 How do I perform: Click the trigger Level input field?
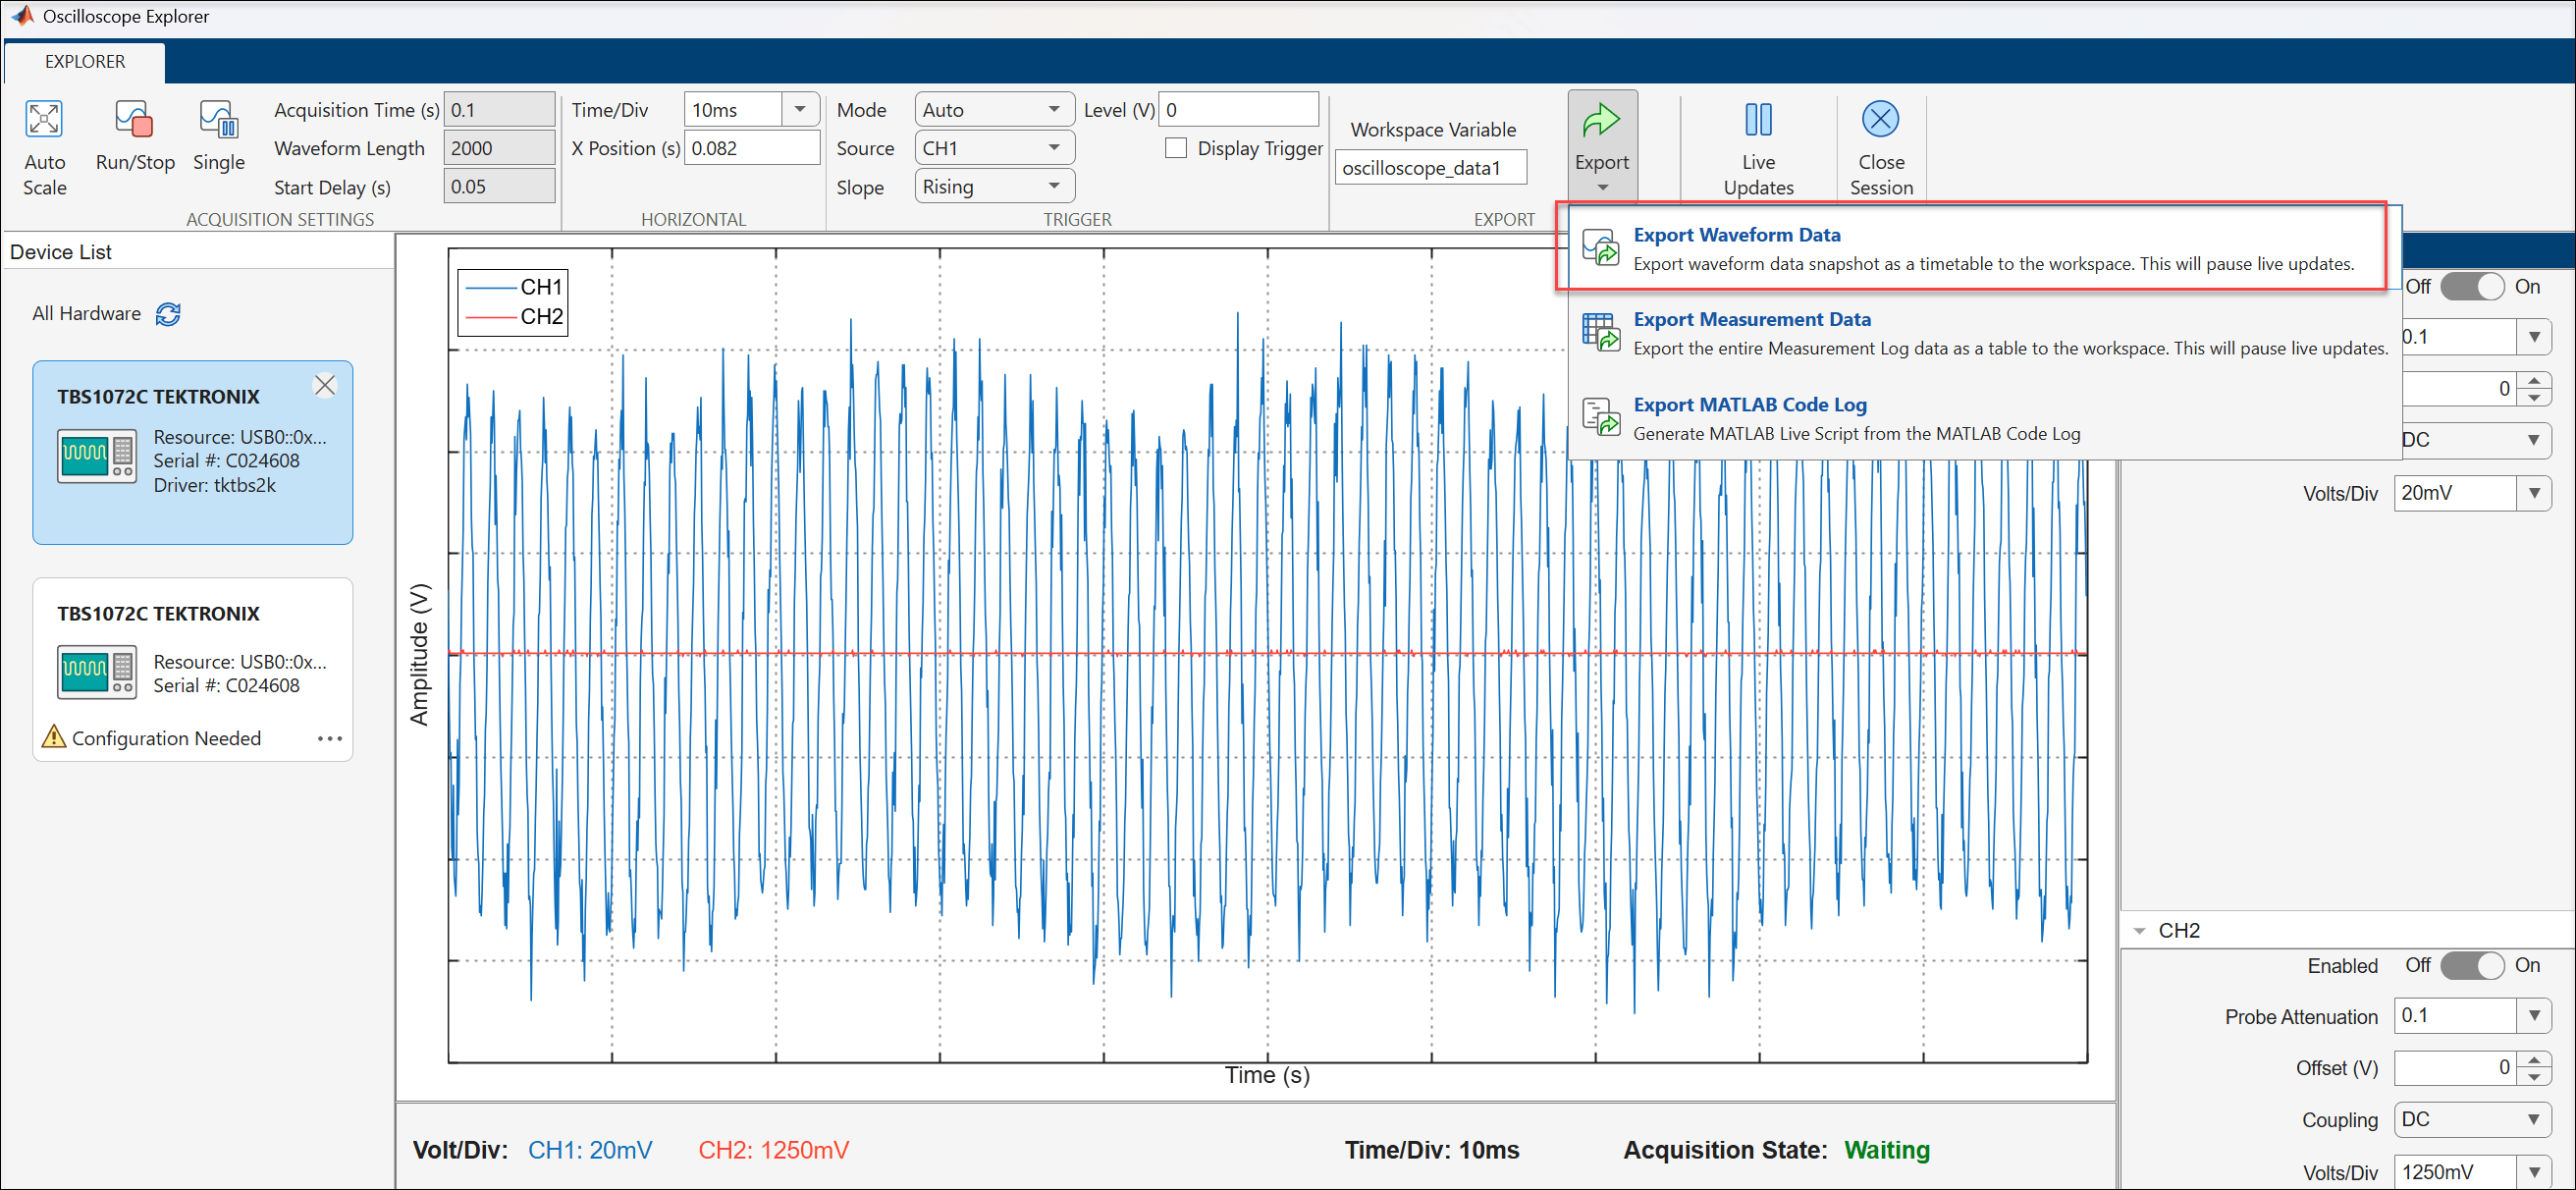tap(1238, 109)
